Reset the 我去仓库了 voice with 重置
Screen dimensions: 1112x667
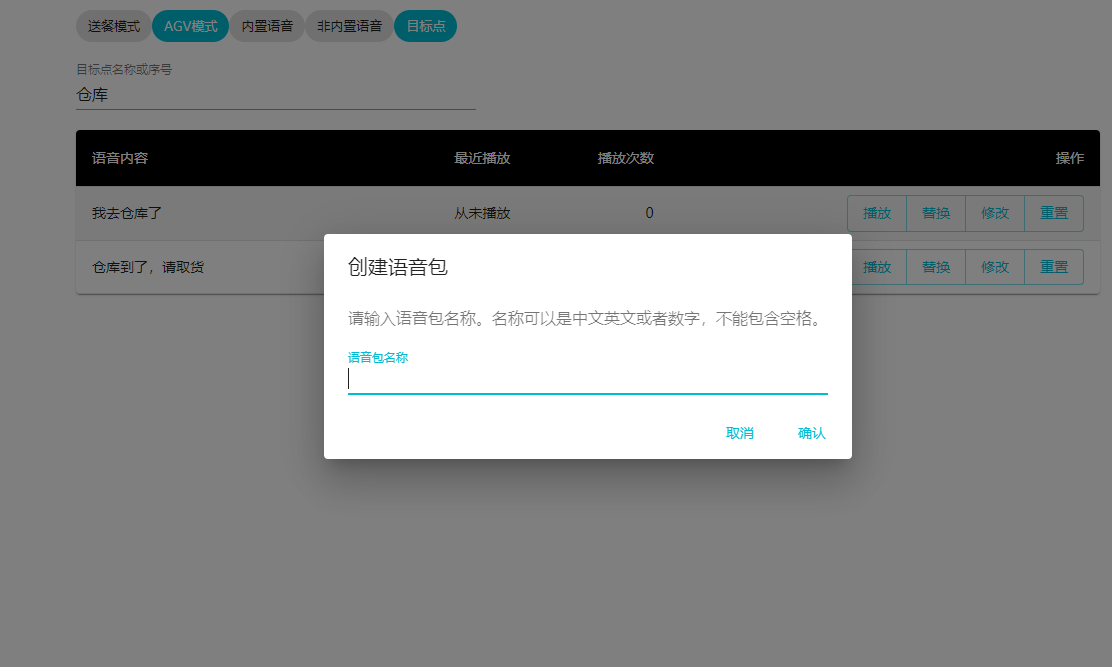1054,213
